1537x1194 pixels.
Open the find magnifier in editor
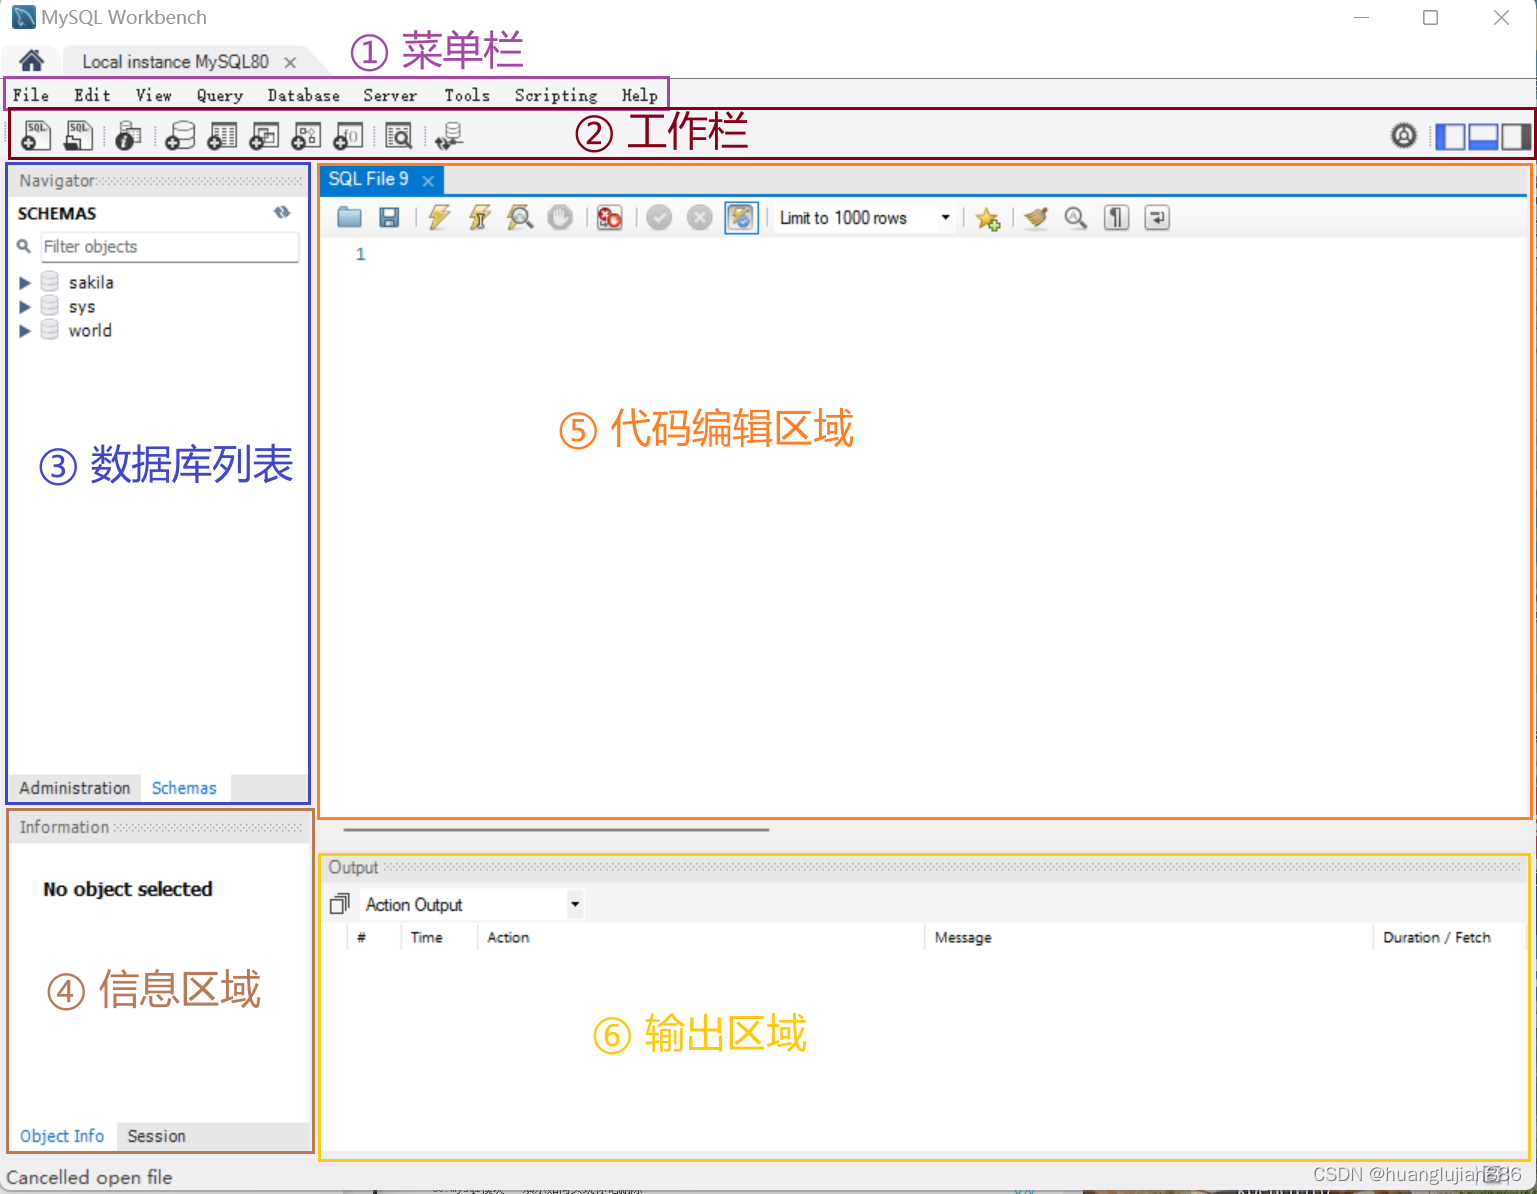click(x=1076, y=217)
